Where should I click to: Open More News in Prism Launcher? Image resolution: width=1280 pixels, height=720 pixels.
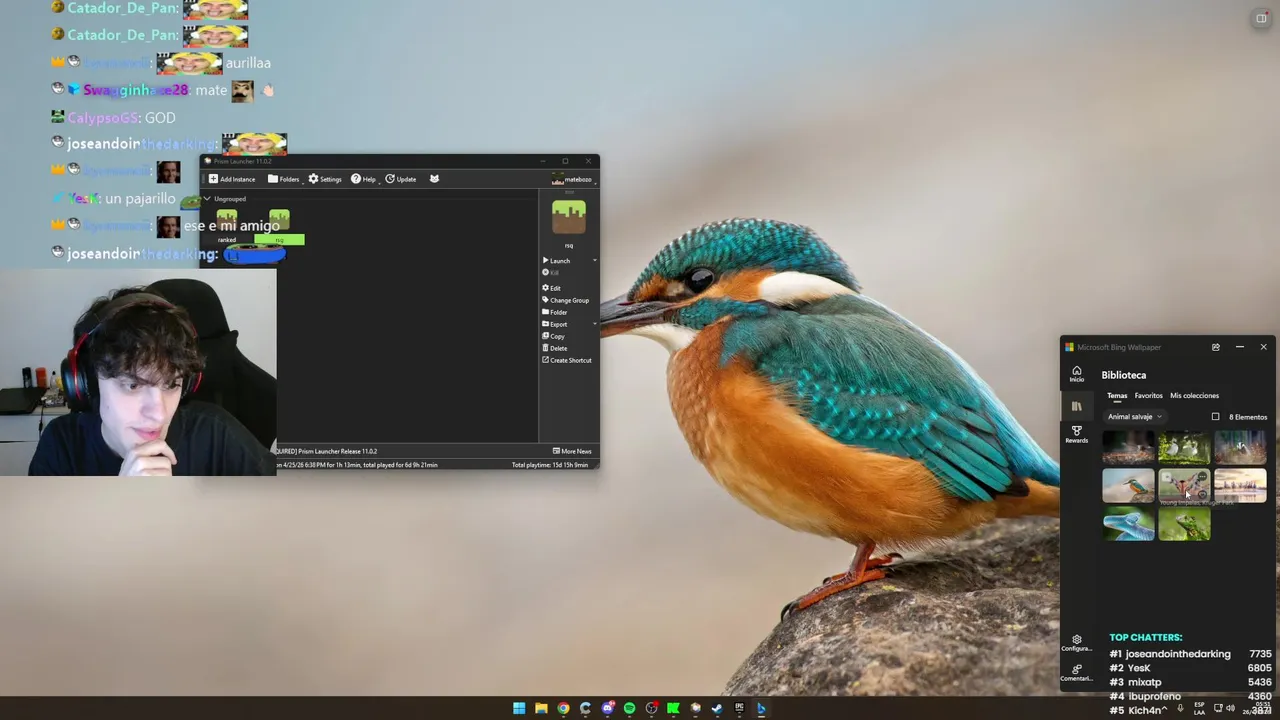tap(572, 451)
